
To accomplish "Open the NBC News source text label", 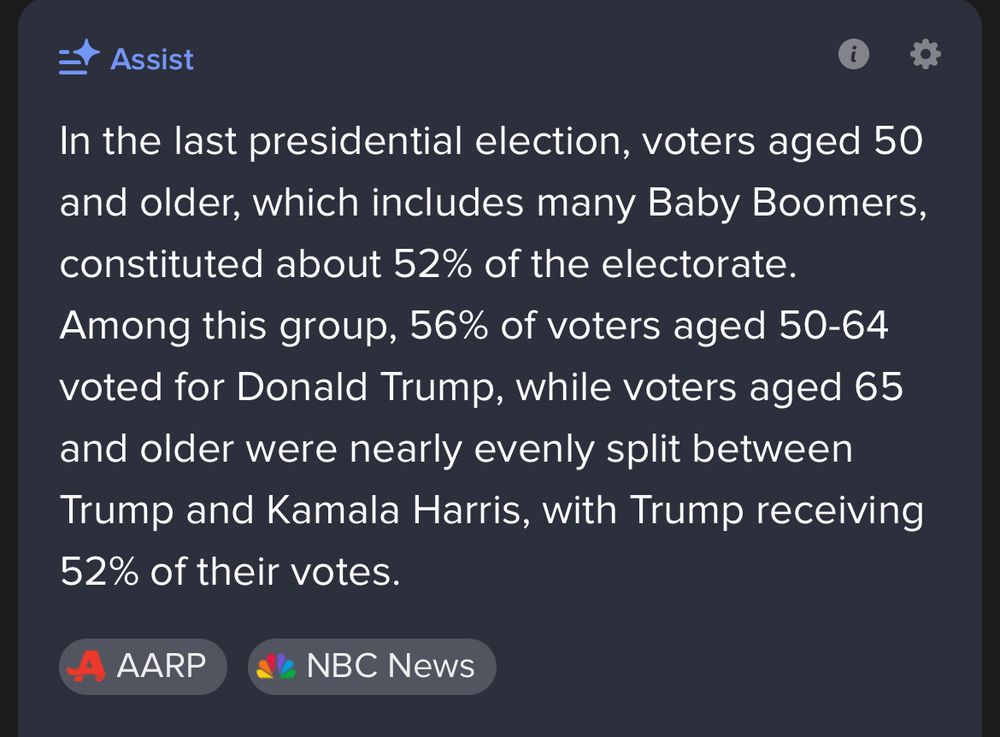I will (x=391, y=666).
